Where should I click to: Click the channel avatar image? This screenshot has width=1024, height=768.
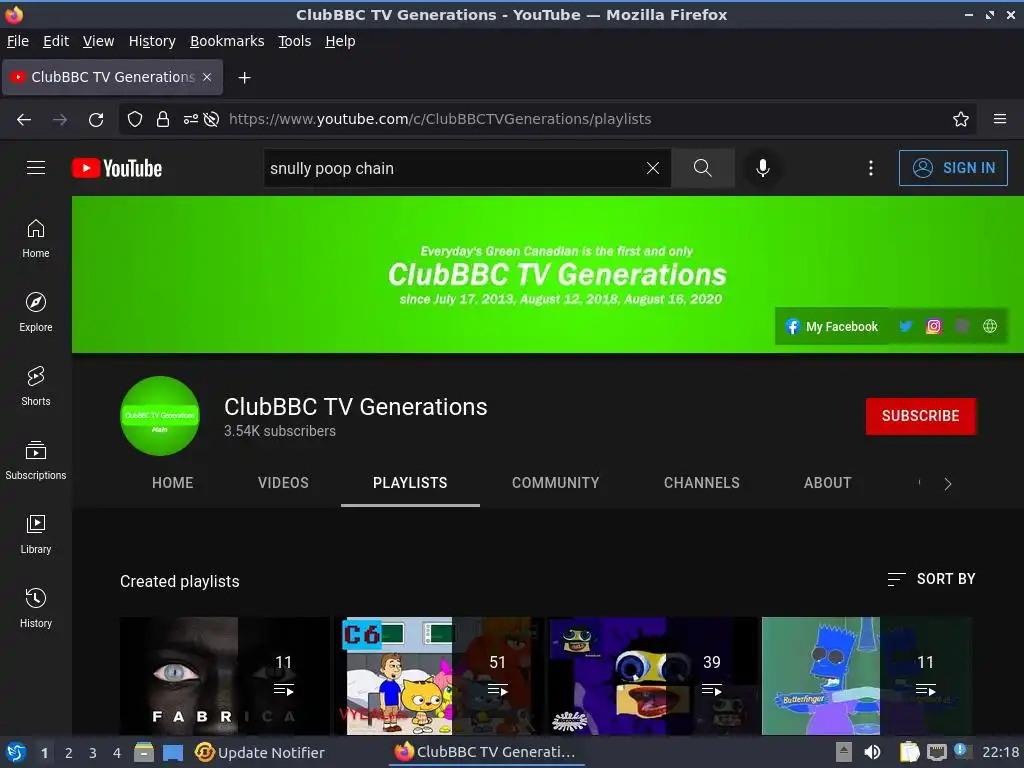[160, 415]
